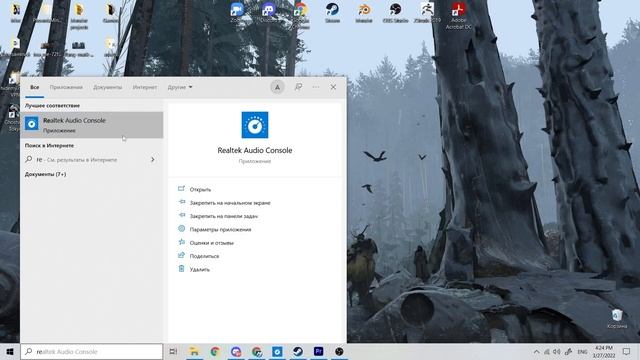The width and height of the screenshot is (640, 360).
Task: Open the volume control in system tray
Action: click(557, 351)
